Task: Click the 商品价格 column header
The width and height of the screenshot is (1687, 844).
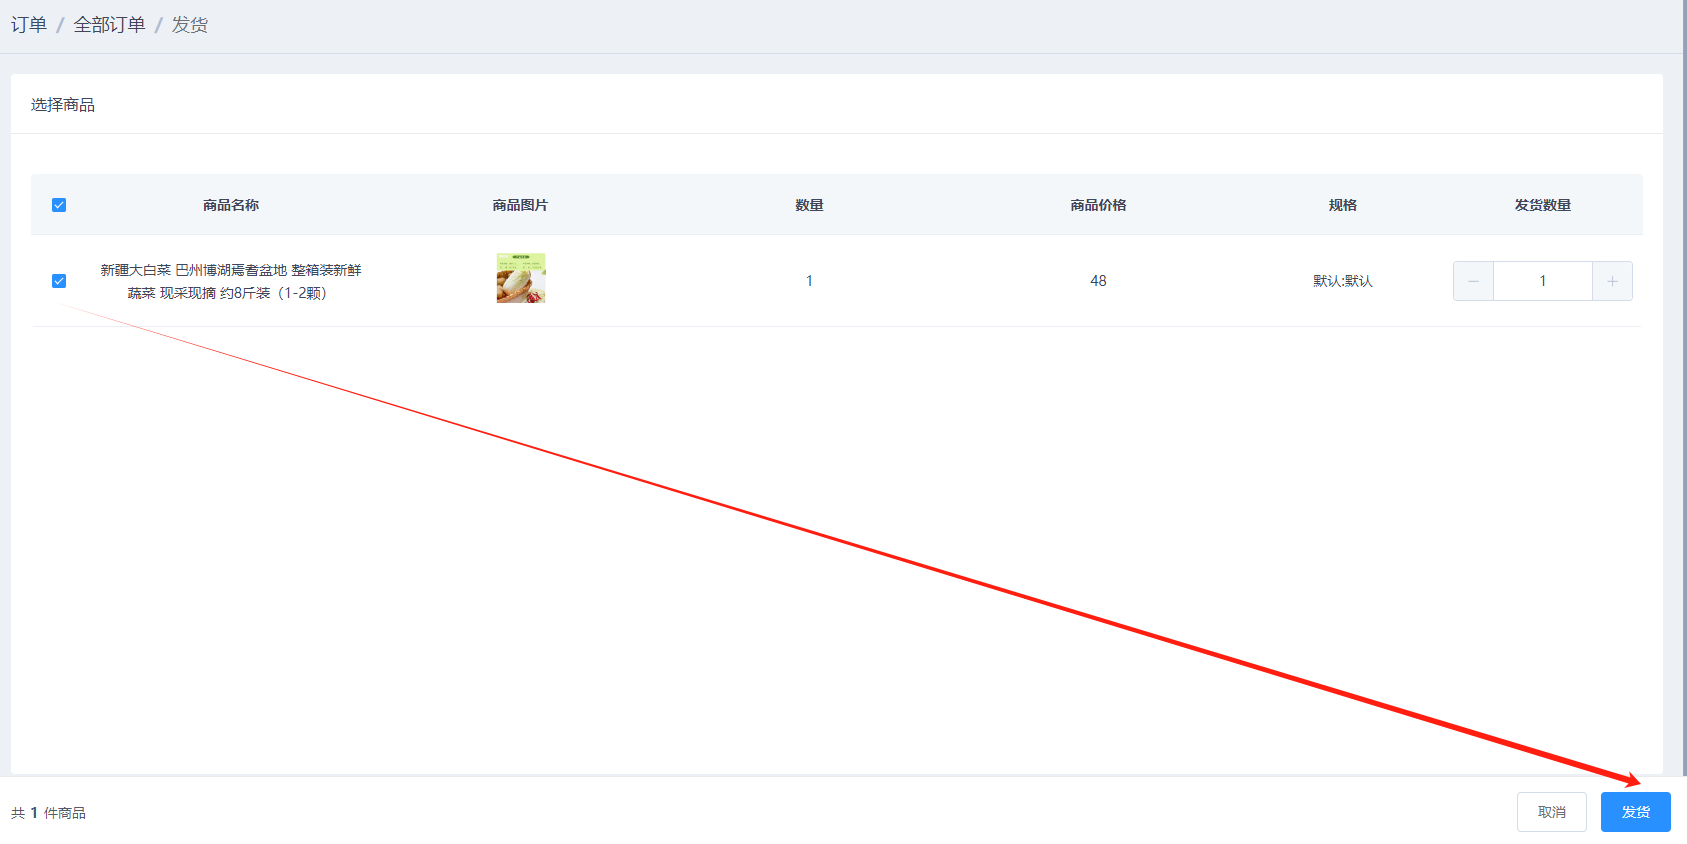Action: pos(1098,205)
